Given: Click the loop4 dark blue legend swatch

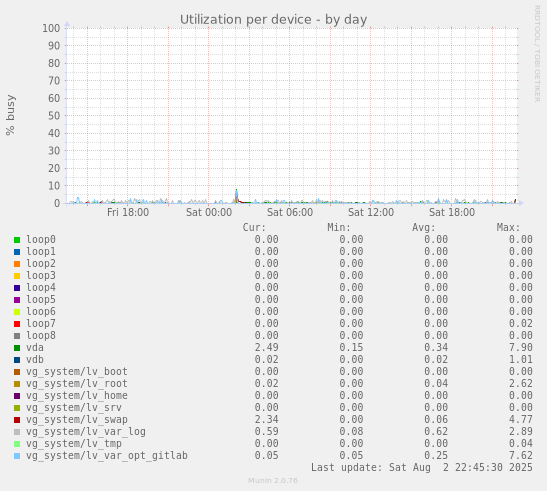Looking at the screenshot, I should (17, 288).
